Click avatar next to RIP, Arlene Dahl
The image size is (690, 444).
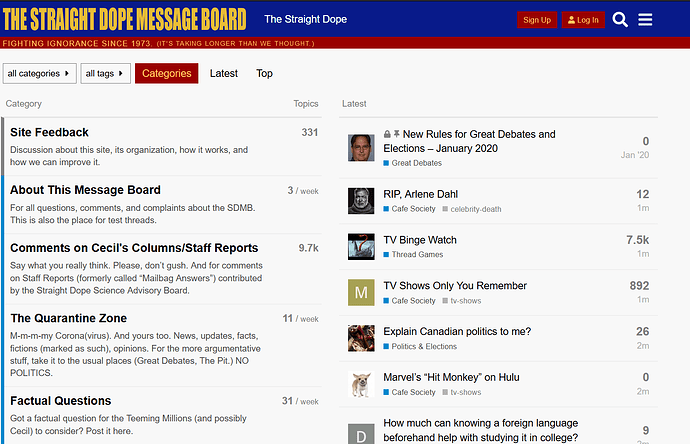pos(361,201)
